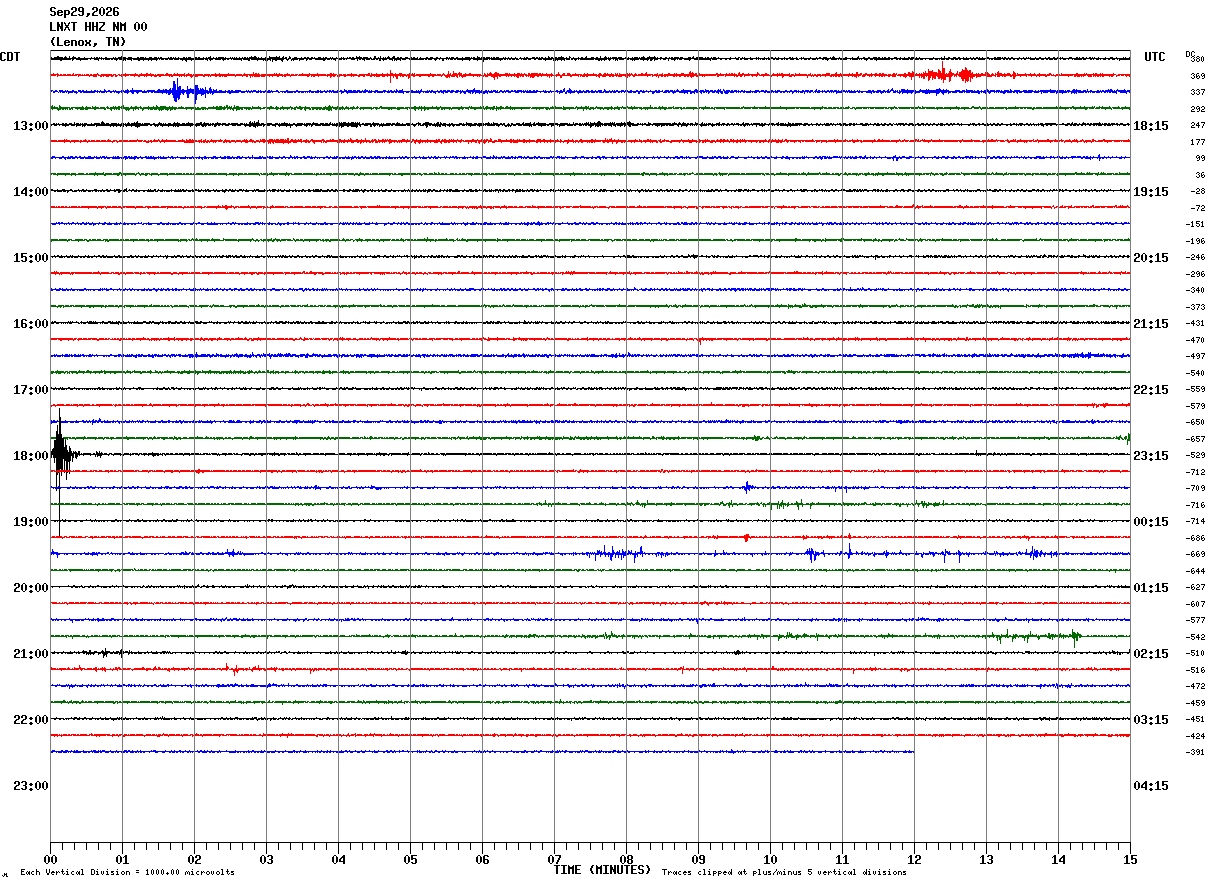Screen dimensions: 1210x886
Task: Select minute 15 on the time axis
Action: [1130, 859]
